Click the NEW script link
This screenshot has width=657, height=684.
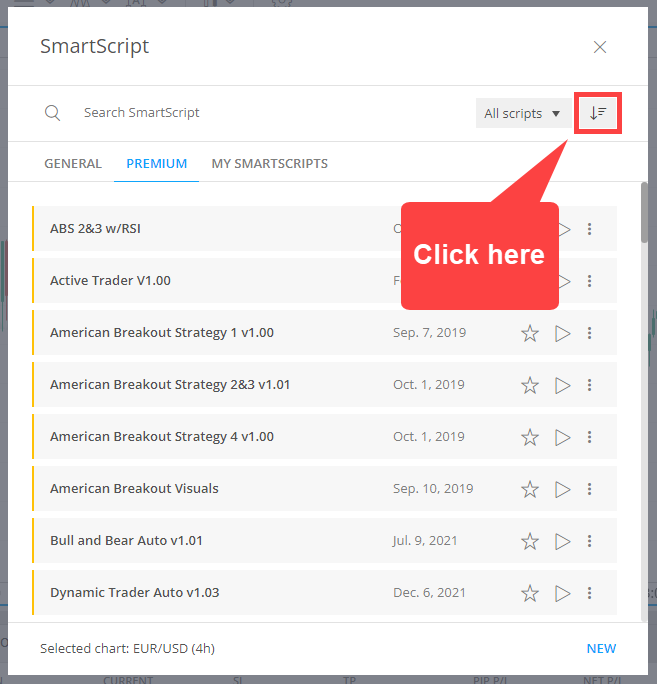coord(601,648)
